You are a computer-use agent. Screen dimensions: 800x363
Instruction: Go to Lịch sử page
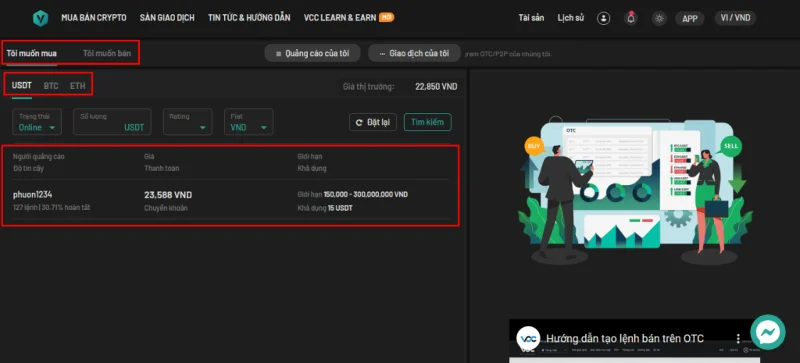tap(570, 18)
